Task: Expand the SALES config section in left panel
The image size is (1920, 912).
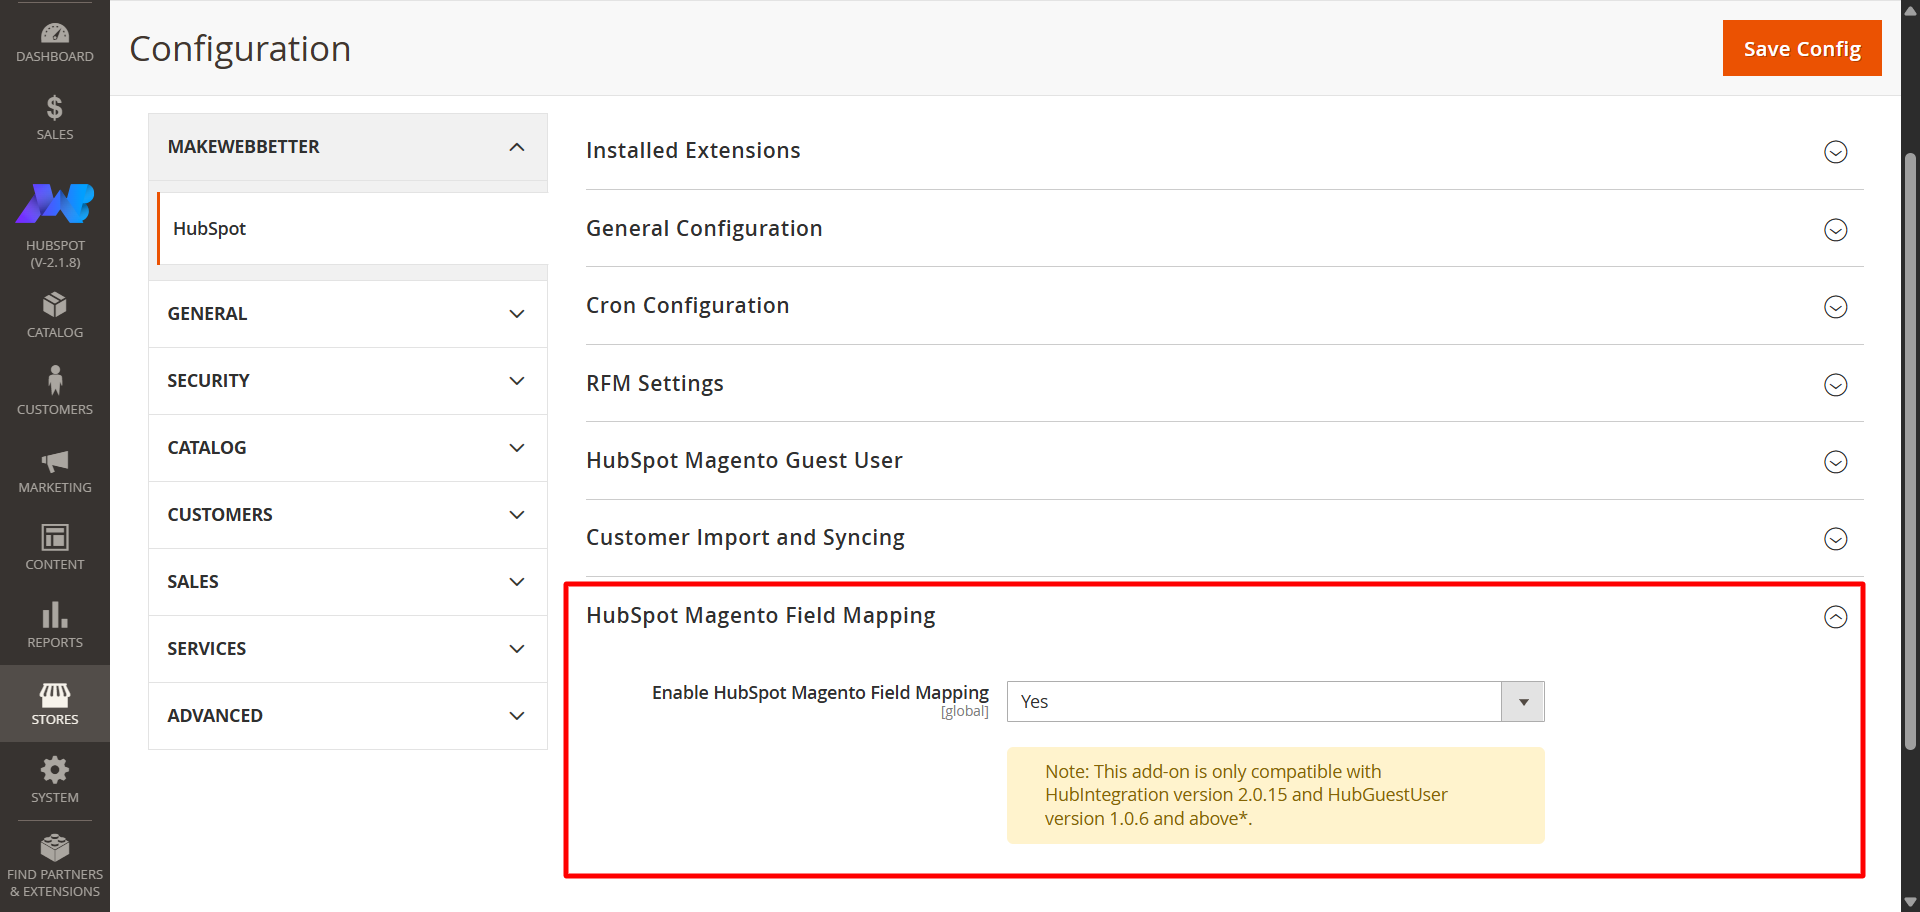Action: (x=347, y=582)
